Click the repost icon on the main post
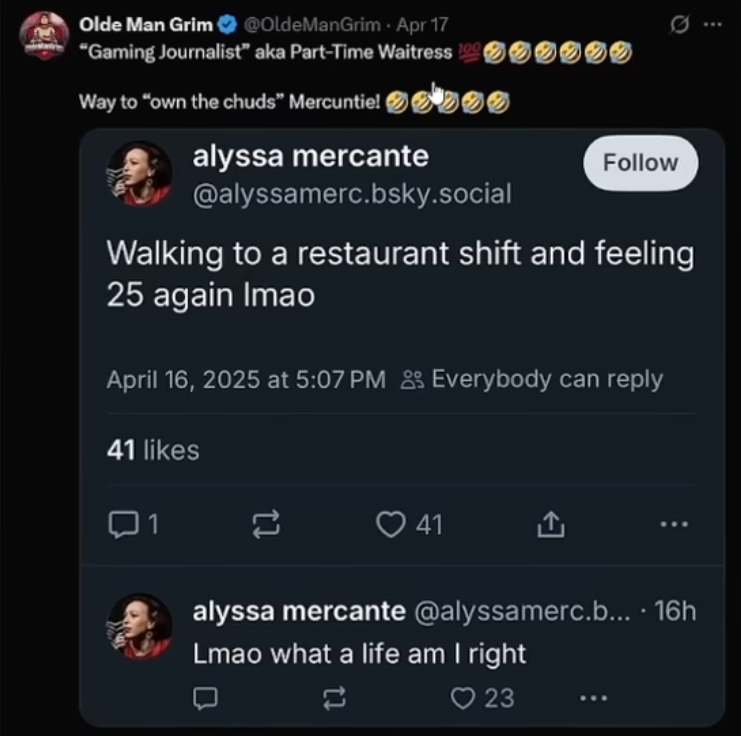 268,524
